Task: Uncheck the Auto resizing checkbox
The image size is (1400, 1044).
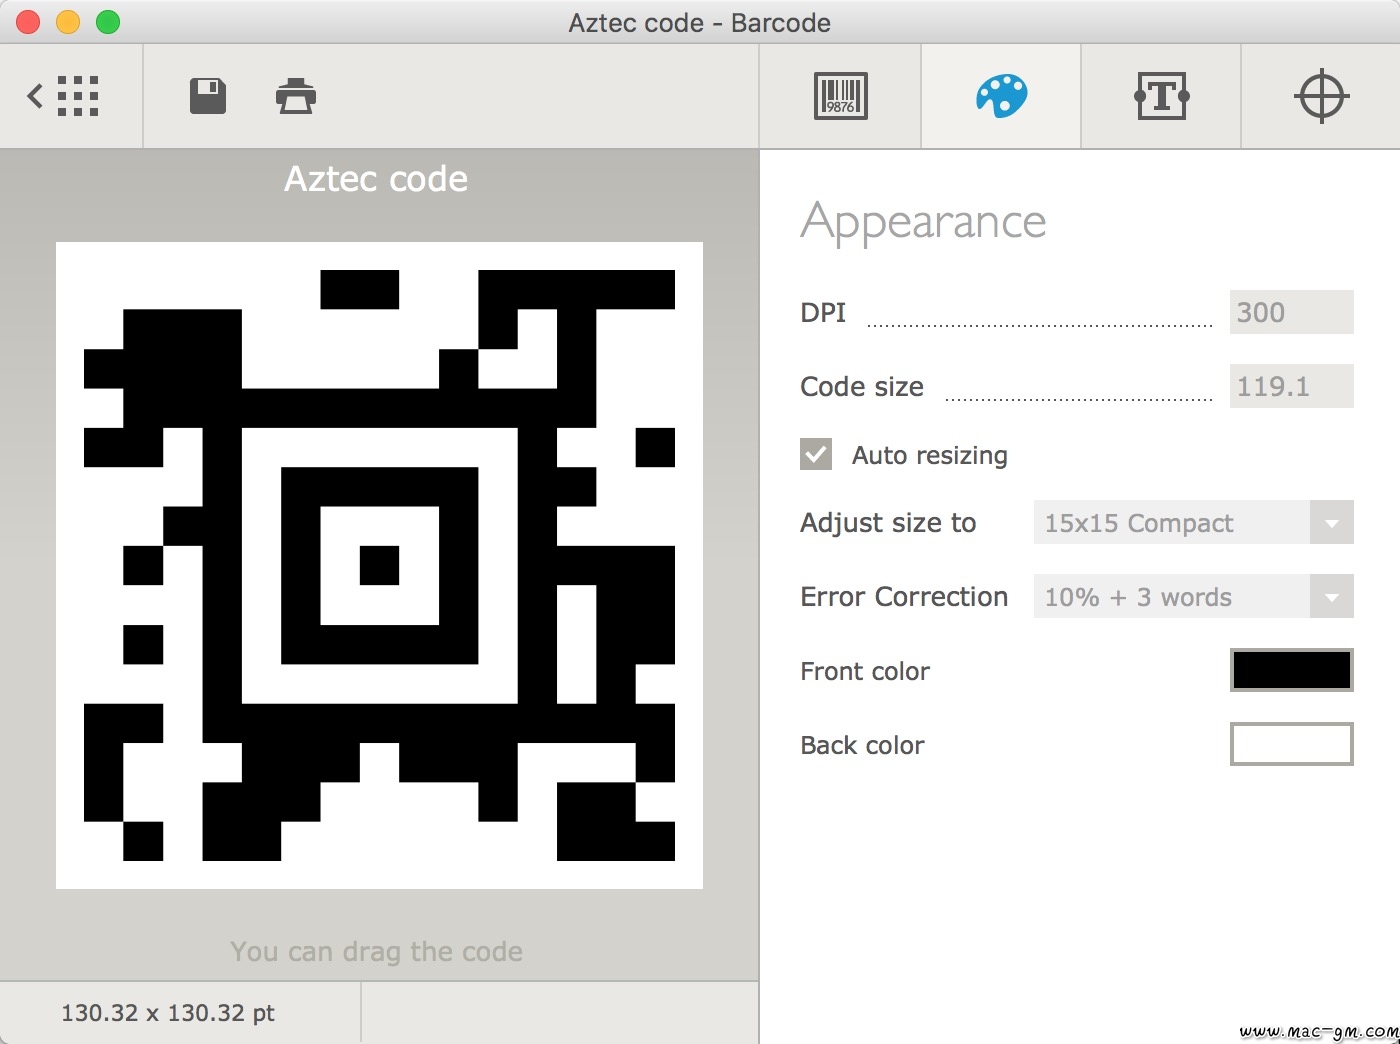Action: pos(816,454)
